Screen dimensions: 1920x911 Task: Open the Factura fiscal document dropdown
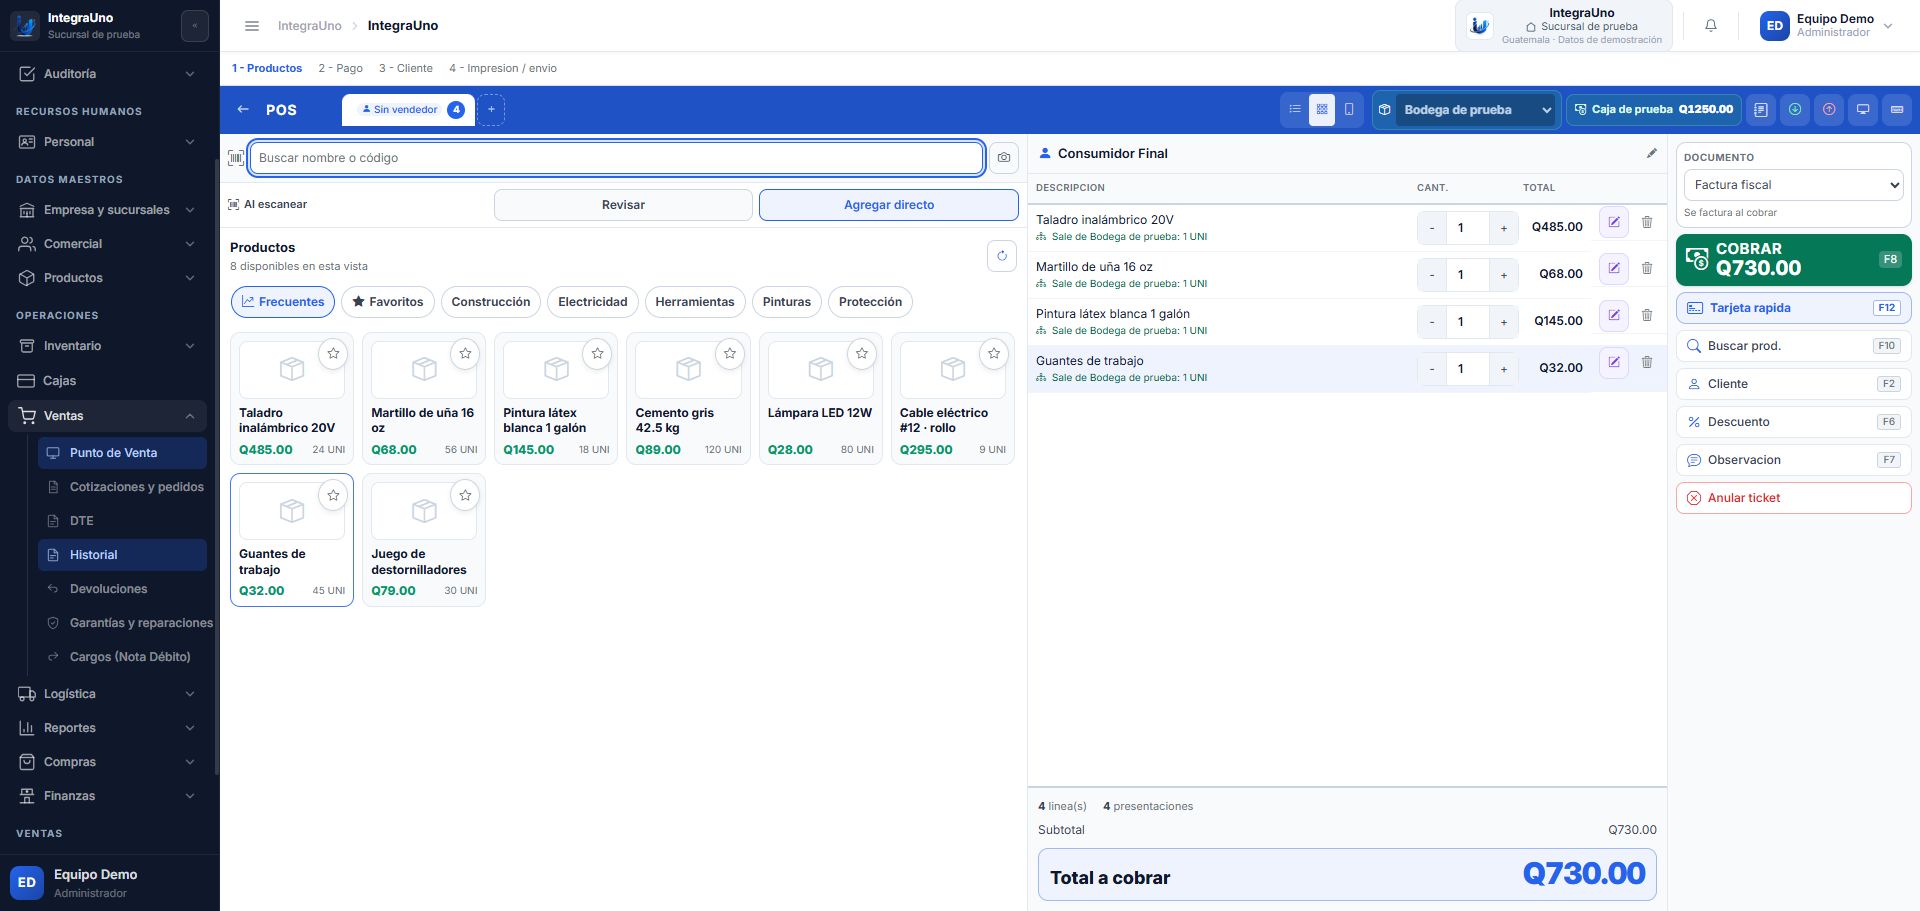[1793, 185]
